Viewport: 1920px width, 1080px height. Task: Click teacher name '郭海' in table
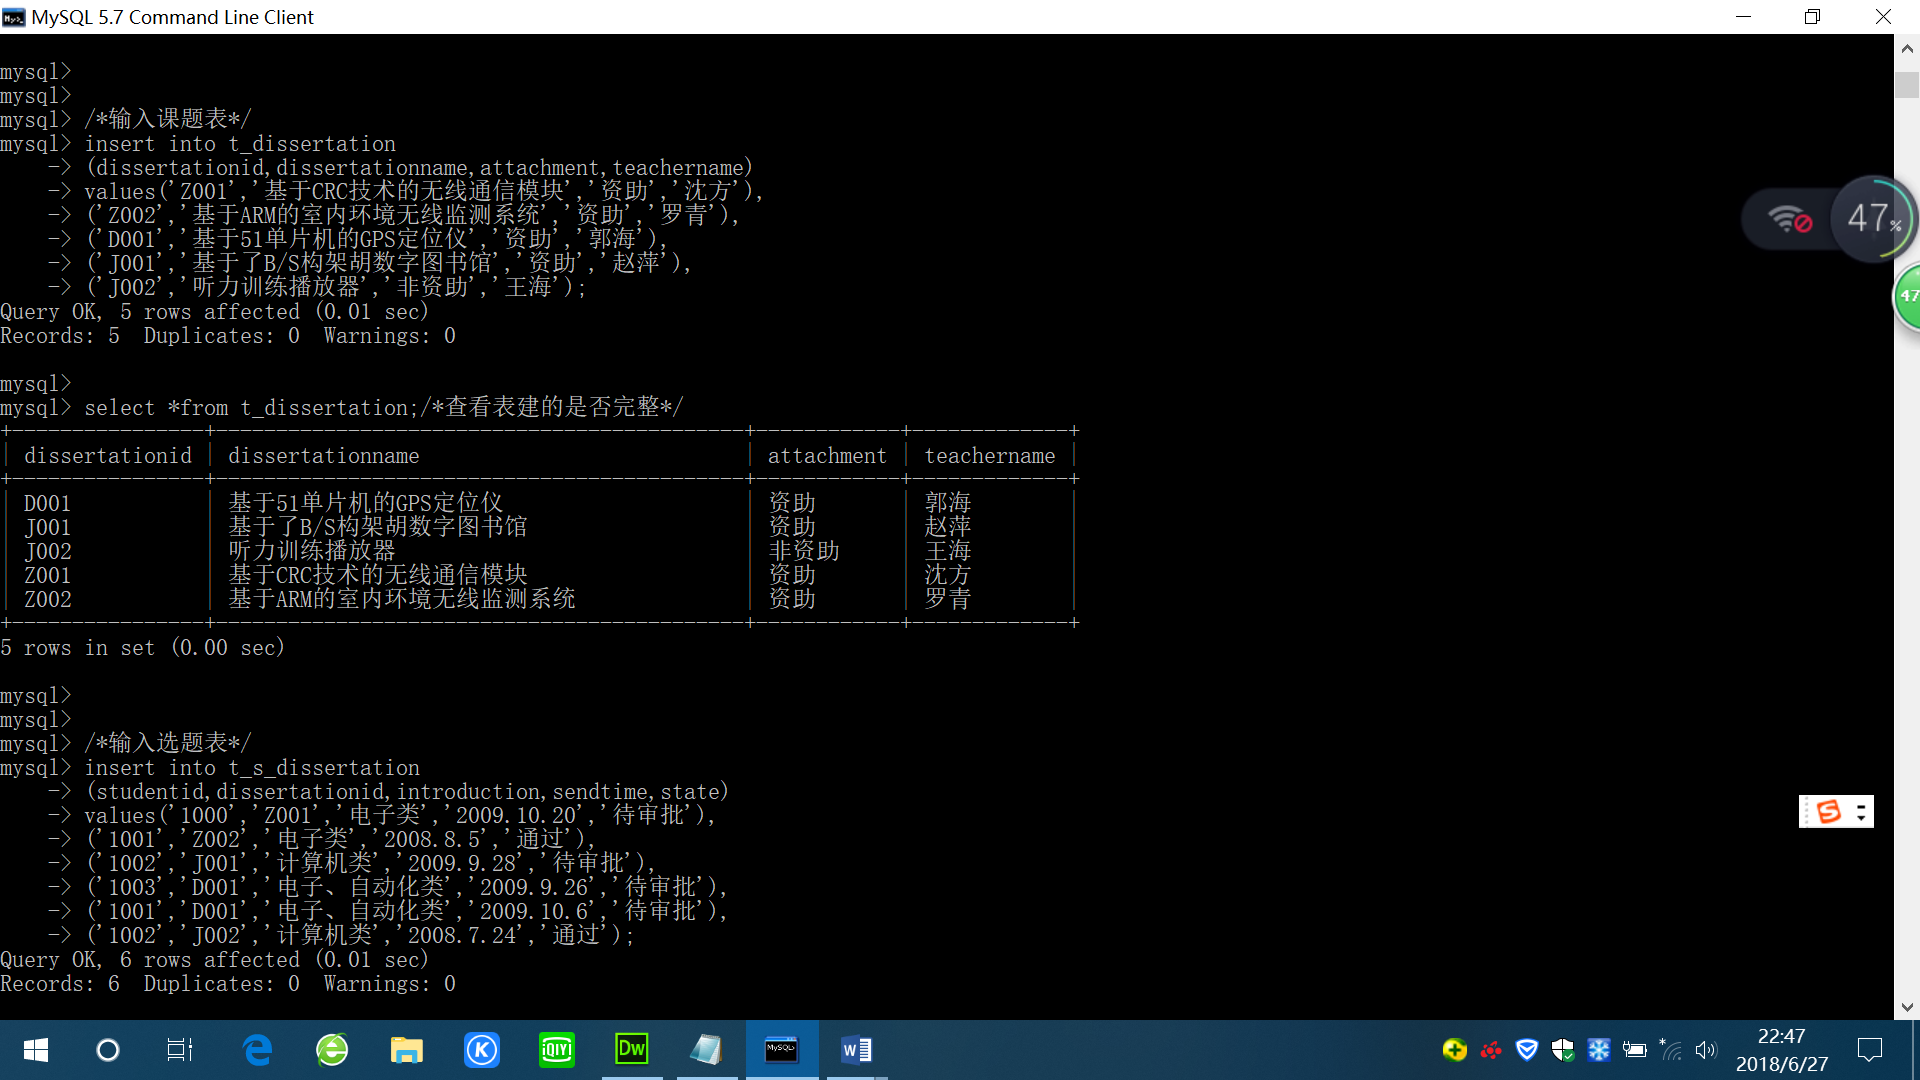[x=948, y=503]
